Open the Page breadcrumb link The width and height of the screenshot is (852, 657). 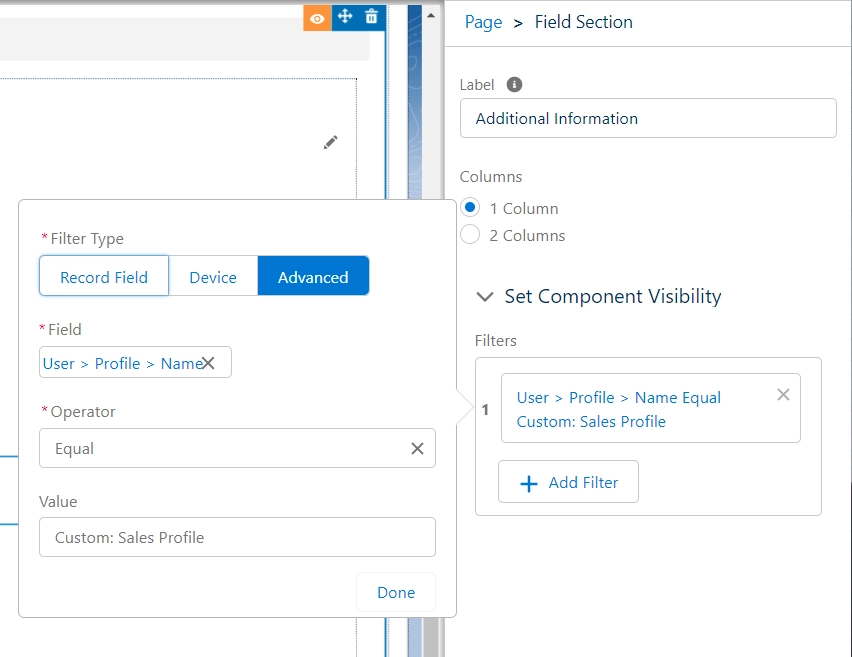point(483,22)
